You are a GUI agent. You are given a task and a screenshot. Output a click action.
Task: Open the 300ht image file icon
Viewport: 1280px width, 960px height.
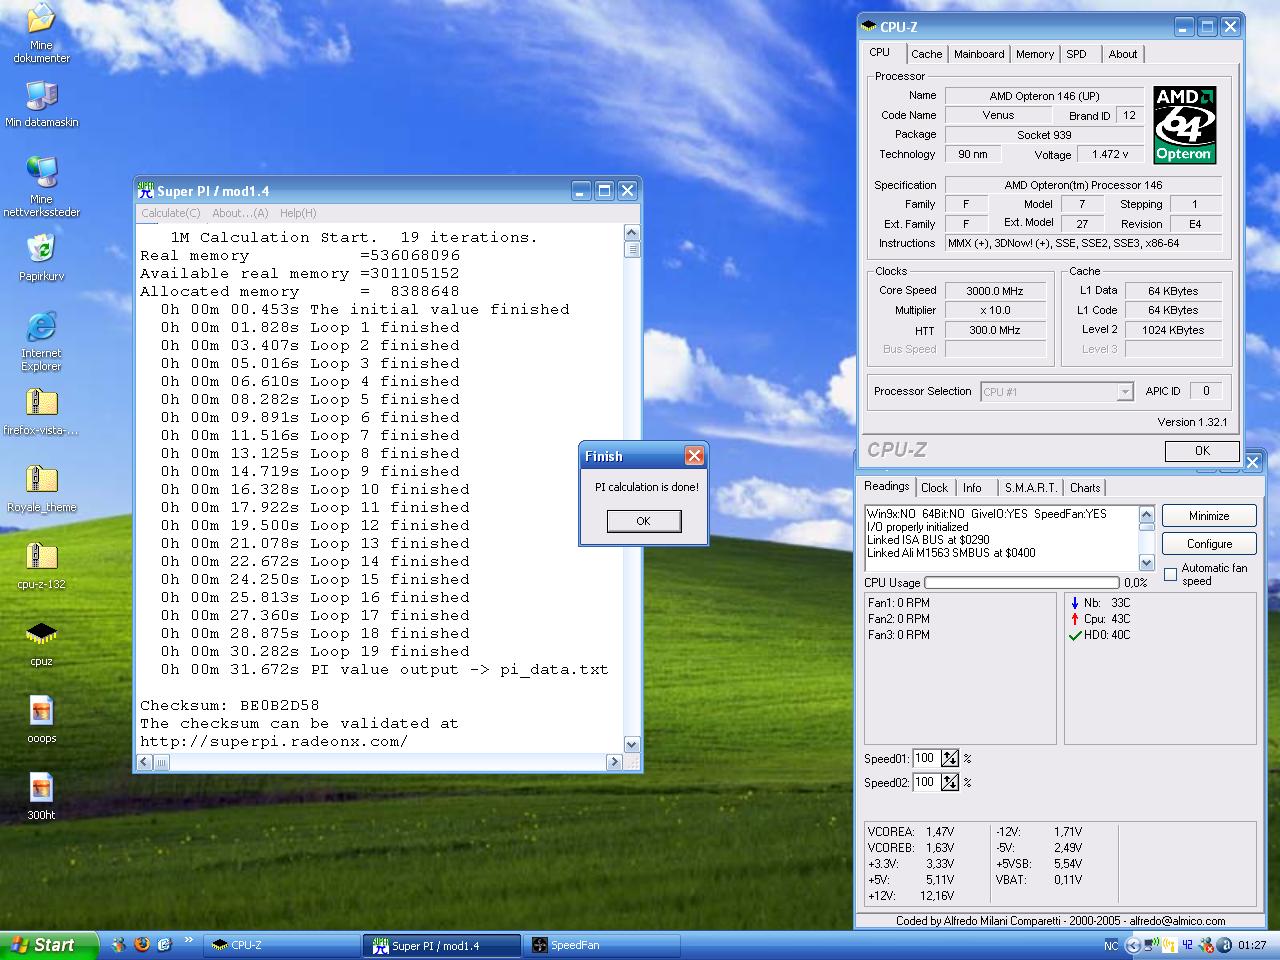coord(41,797)
